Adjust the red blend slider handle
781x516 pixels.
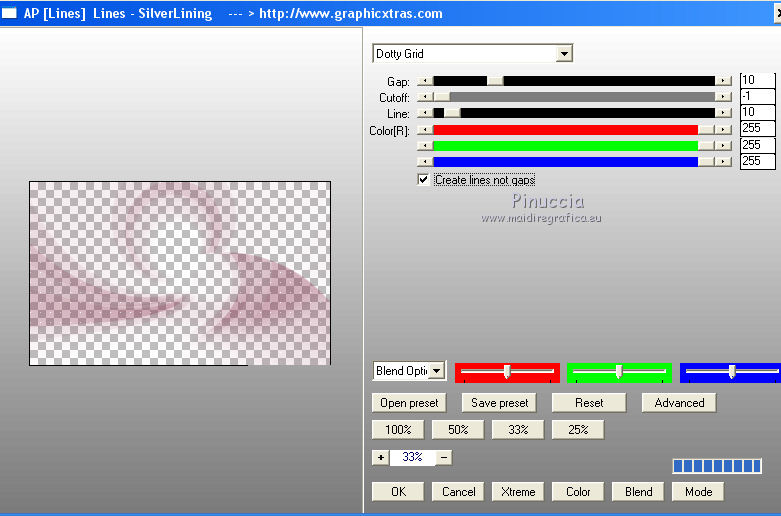(x=507, y=372)
